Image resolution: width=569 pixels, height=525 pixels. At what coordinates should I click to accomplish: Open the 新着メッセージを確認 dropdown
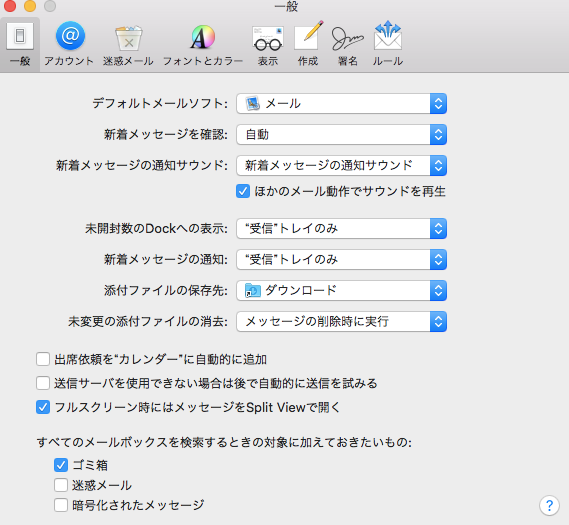tap(341, 135)
